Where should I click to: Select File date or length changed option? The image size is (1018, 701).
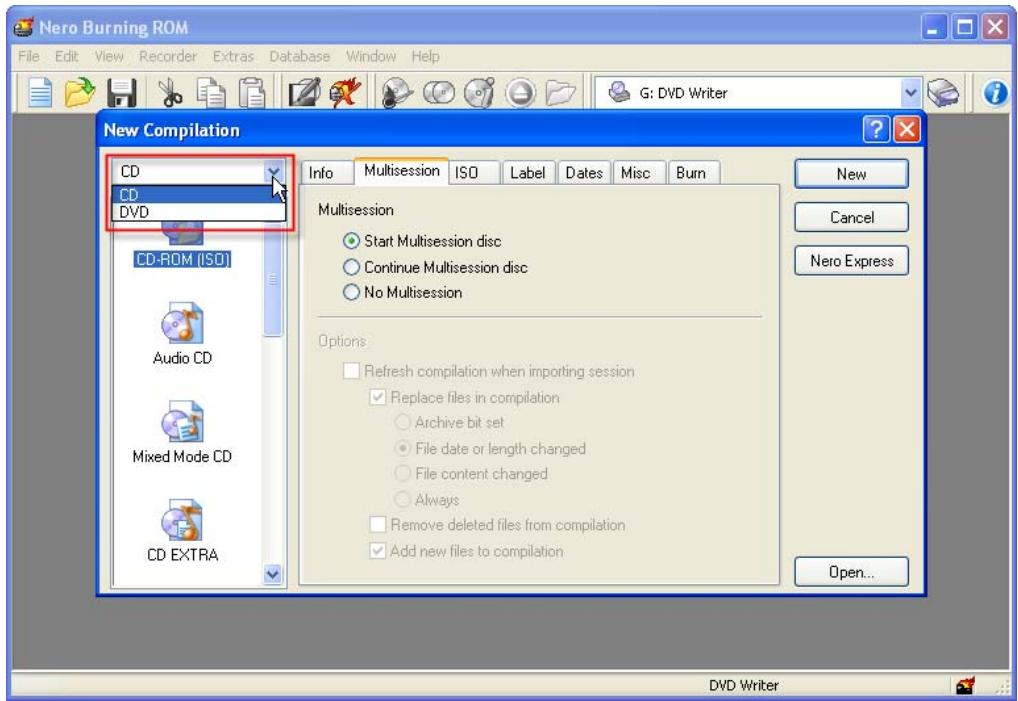point(403,449)
